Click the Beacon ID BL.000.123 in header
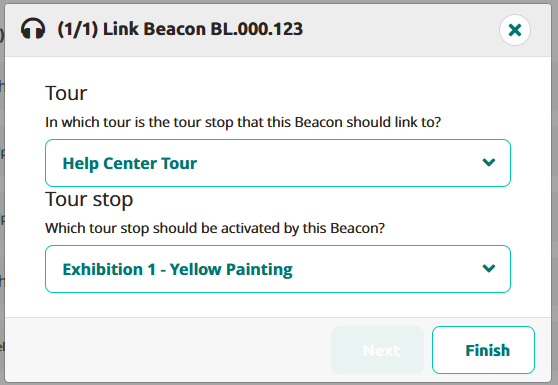Viewport: 558px width, 385px height. (257, 29)
